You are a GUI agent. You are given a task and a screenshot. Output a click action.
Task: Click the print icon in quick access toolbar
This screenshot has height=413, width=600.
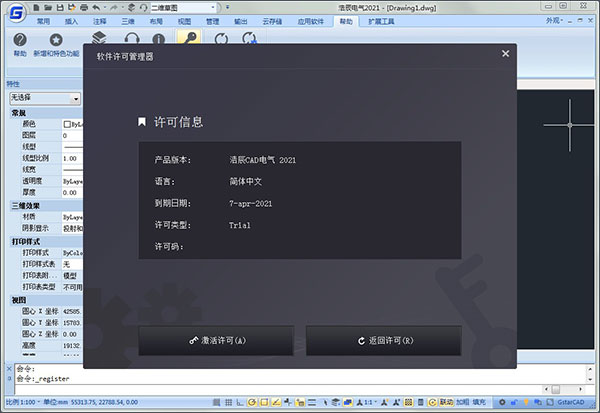pyautogui.click(x=86, y=6)
